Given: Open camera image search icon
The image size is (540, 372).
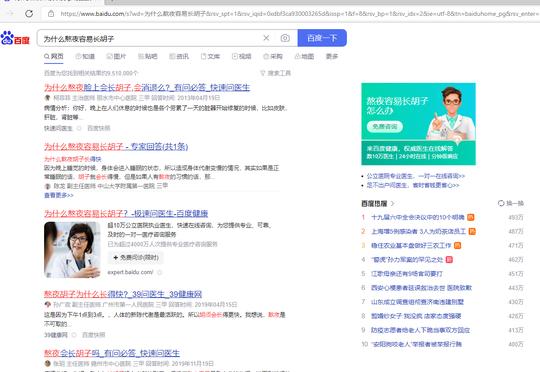Looking at the screenshot, I should (x=285, y=38).
